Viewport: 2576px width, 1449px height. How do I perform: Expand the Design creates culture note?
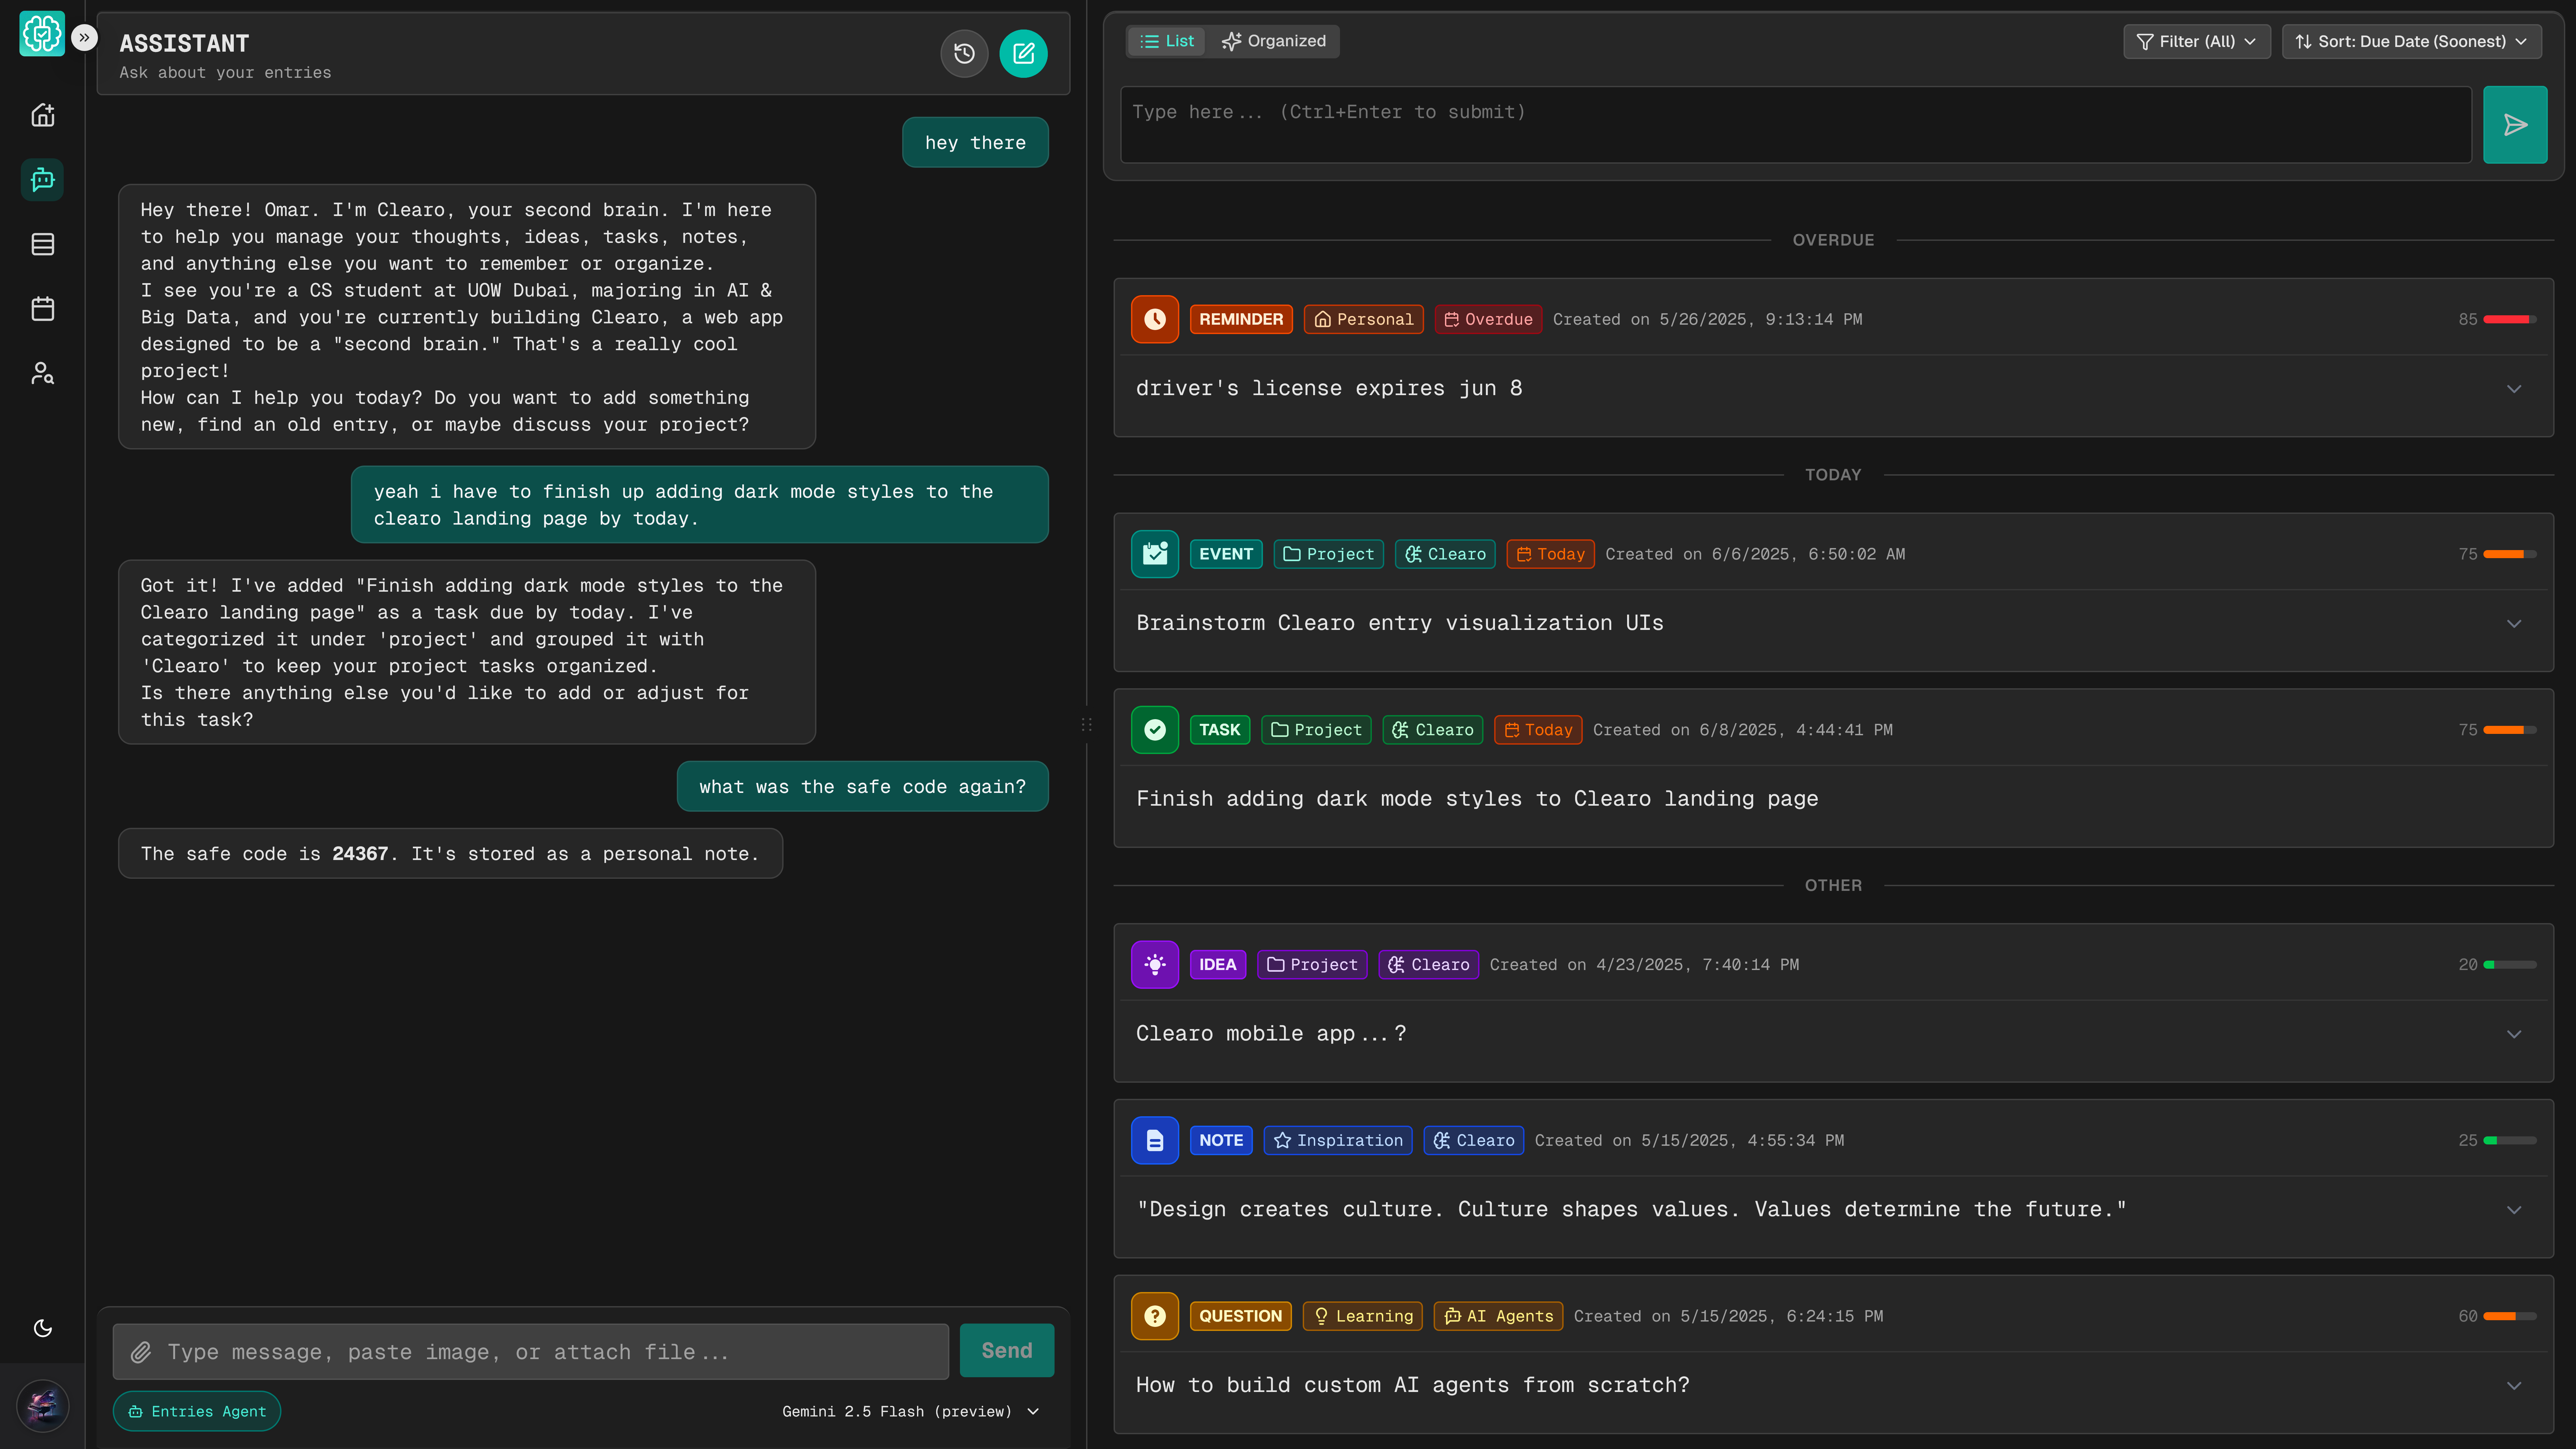[x=2514, y=1210]
